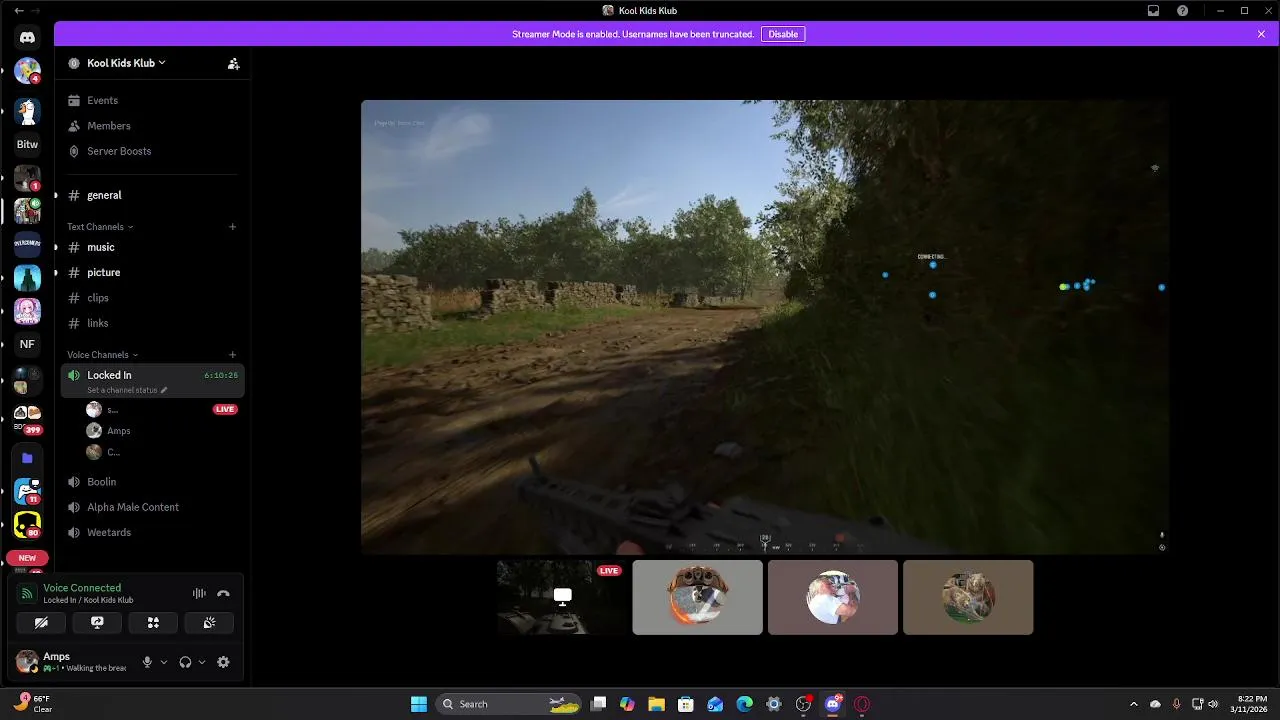Screen dimensions: 1280x720
Task: Start an activity in voice panel
Action: click(153, 622)
